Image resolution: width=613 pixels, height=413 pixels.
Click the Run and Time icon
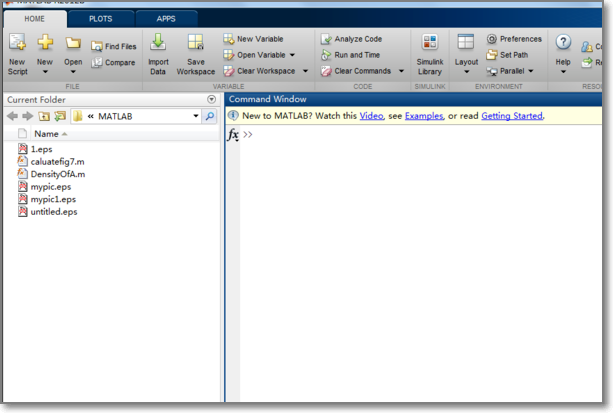(x=326, y=55)
